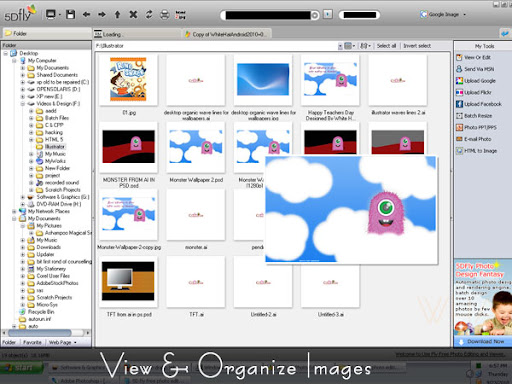Expand the Software & Graphics (G:) node
This screenshot has width=512, height=384.
coord(23,197)
